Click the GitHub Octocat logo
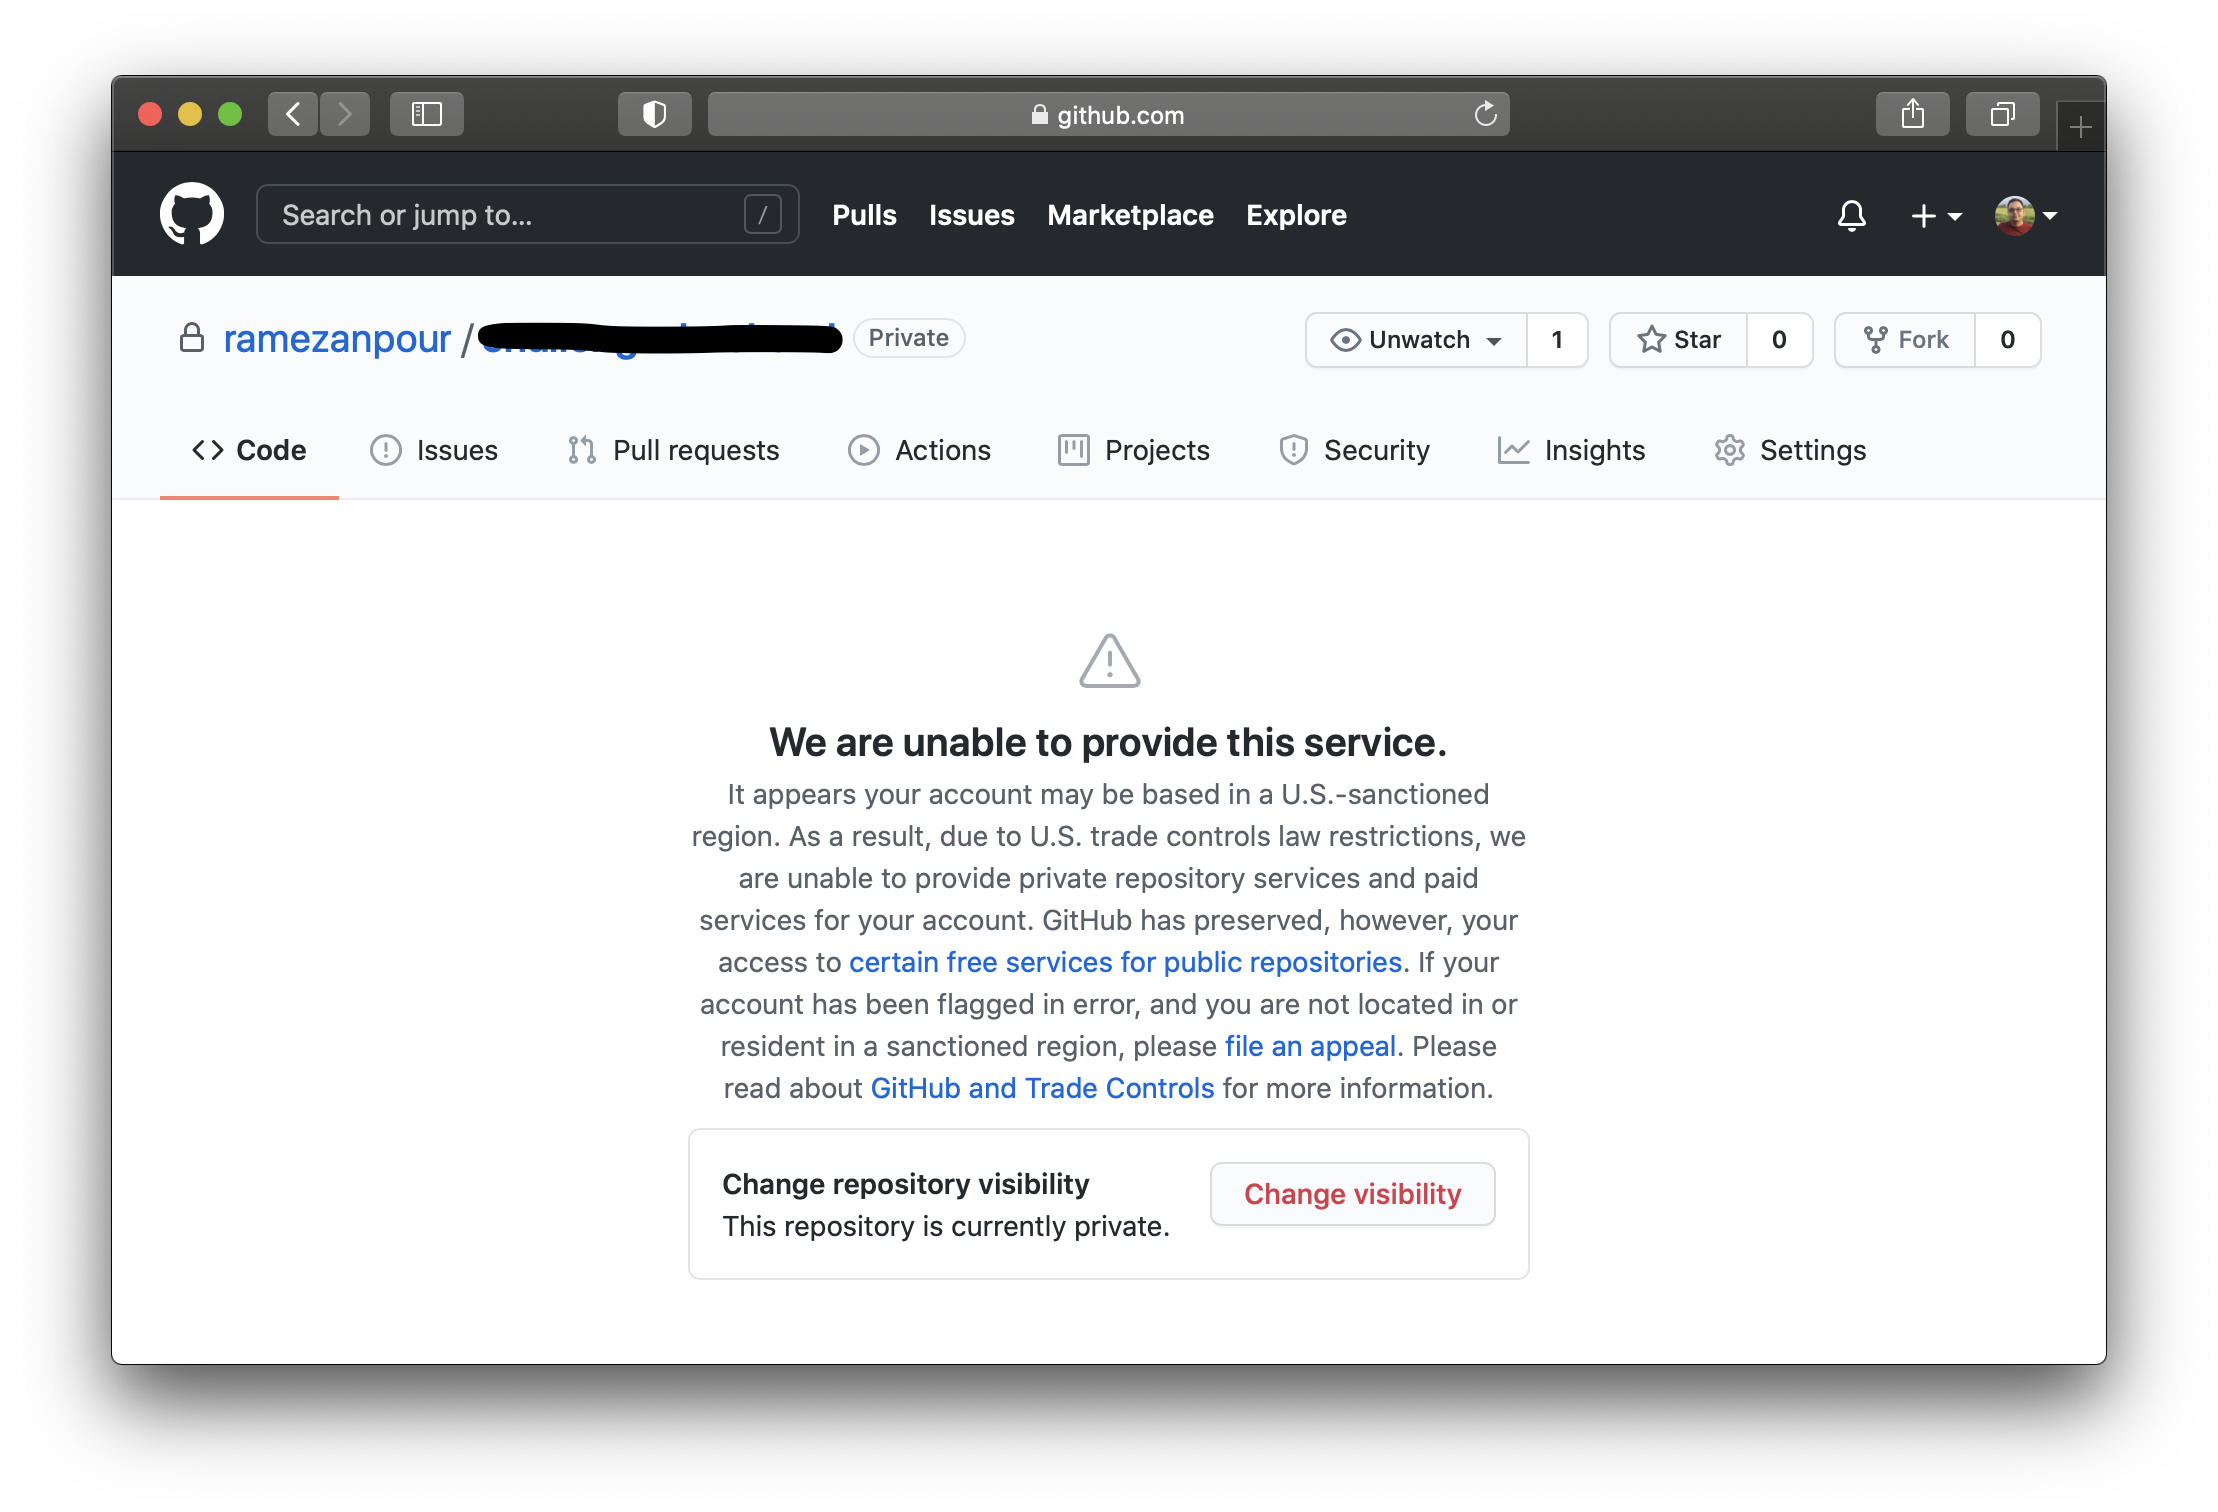The image size is (2218, 1512). [192, 214]
